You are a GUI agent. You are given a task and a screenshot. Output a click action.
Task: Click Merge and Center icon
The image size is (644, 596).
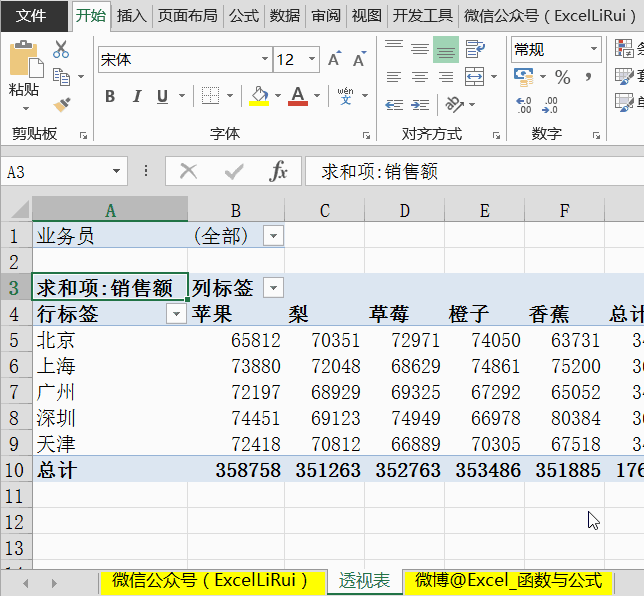tap(474, 77)
